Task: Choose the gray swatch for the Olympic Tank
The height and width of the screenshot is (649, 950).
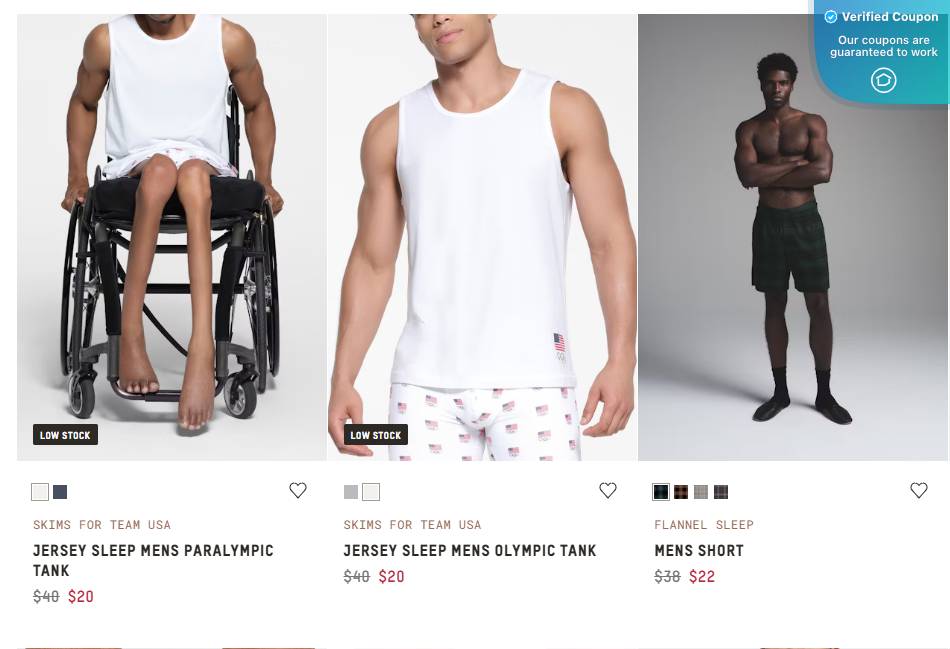Action: point(351,491)
